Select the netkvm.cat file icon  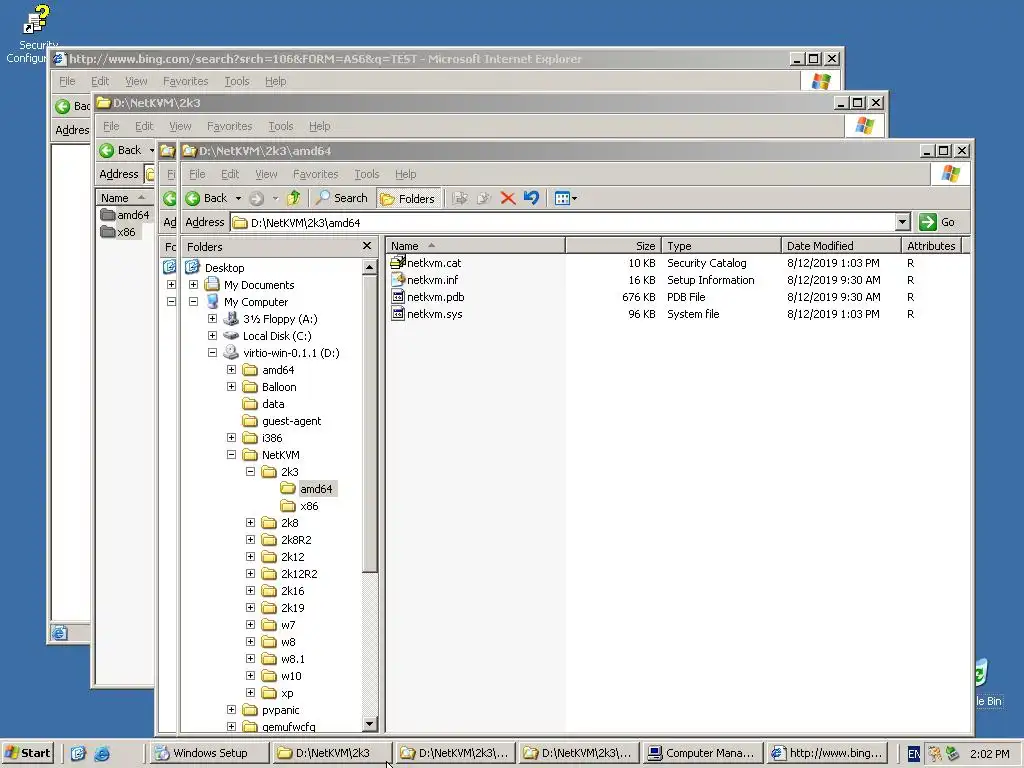pyautogui.click(x=398, y=263)
